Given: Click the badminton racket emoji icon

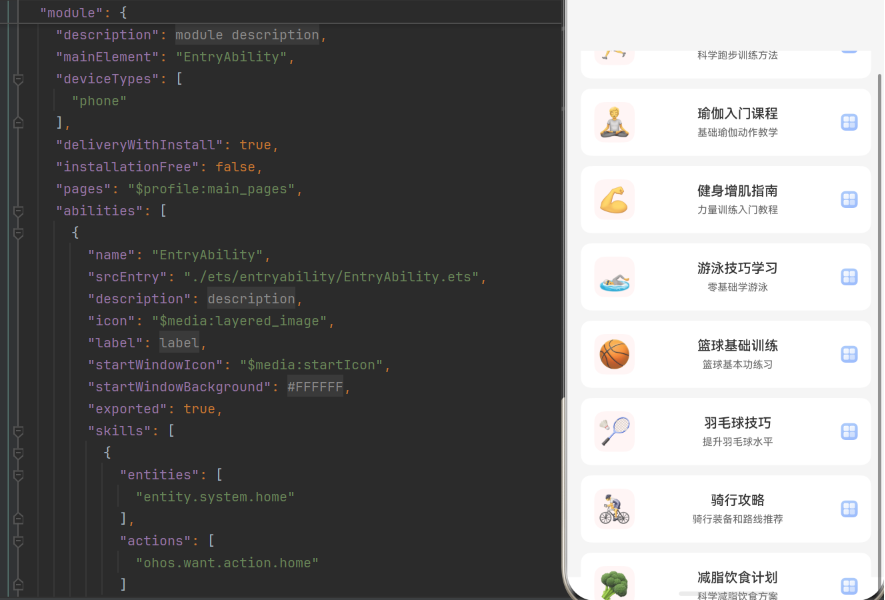Looking at the screenshot, I should [614, 432].
